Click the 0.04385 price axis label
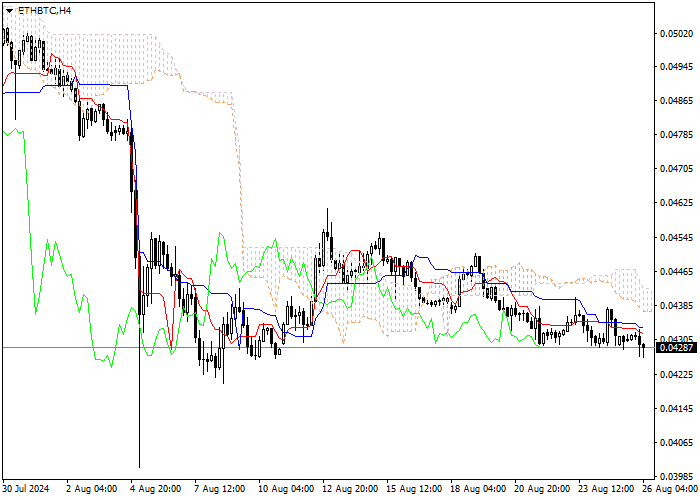Viewport: 700px width, 500px height. coord(676,306)
